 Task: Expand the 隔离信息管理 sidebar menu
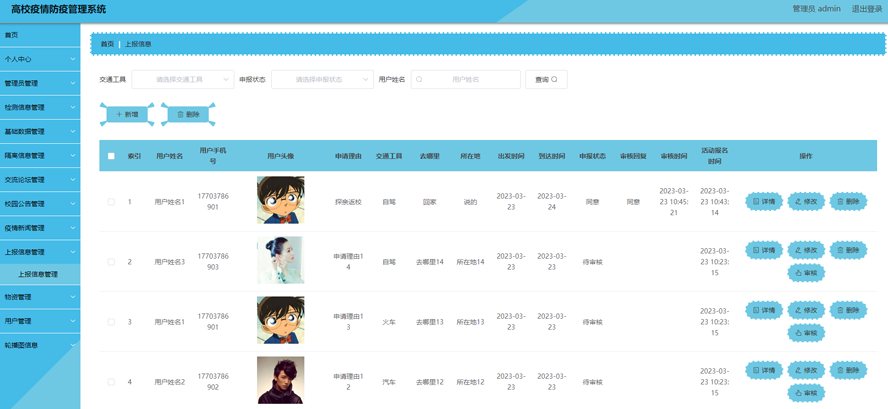click(40, 155)
